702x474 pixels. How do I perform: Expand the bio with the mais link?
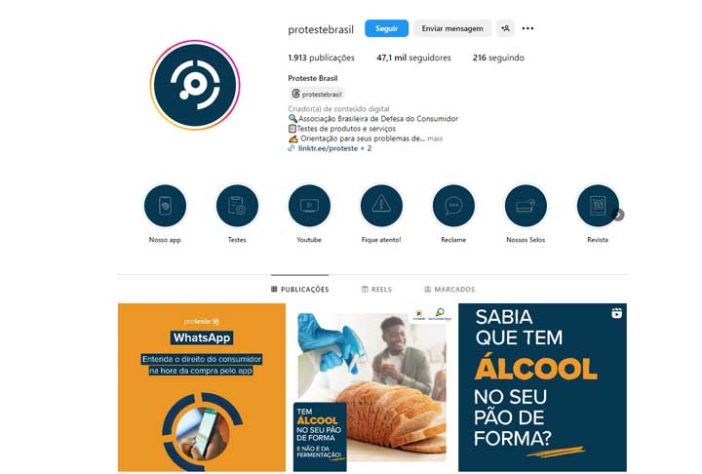click(435, 139)
